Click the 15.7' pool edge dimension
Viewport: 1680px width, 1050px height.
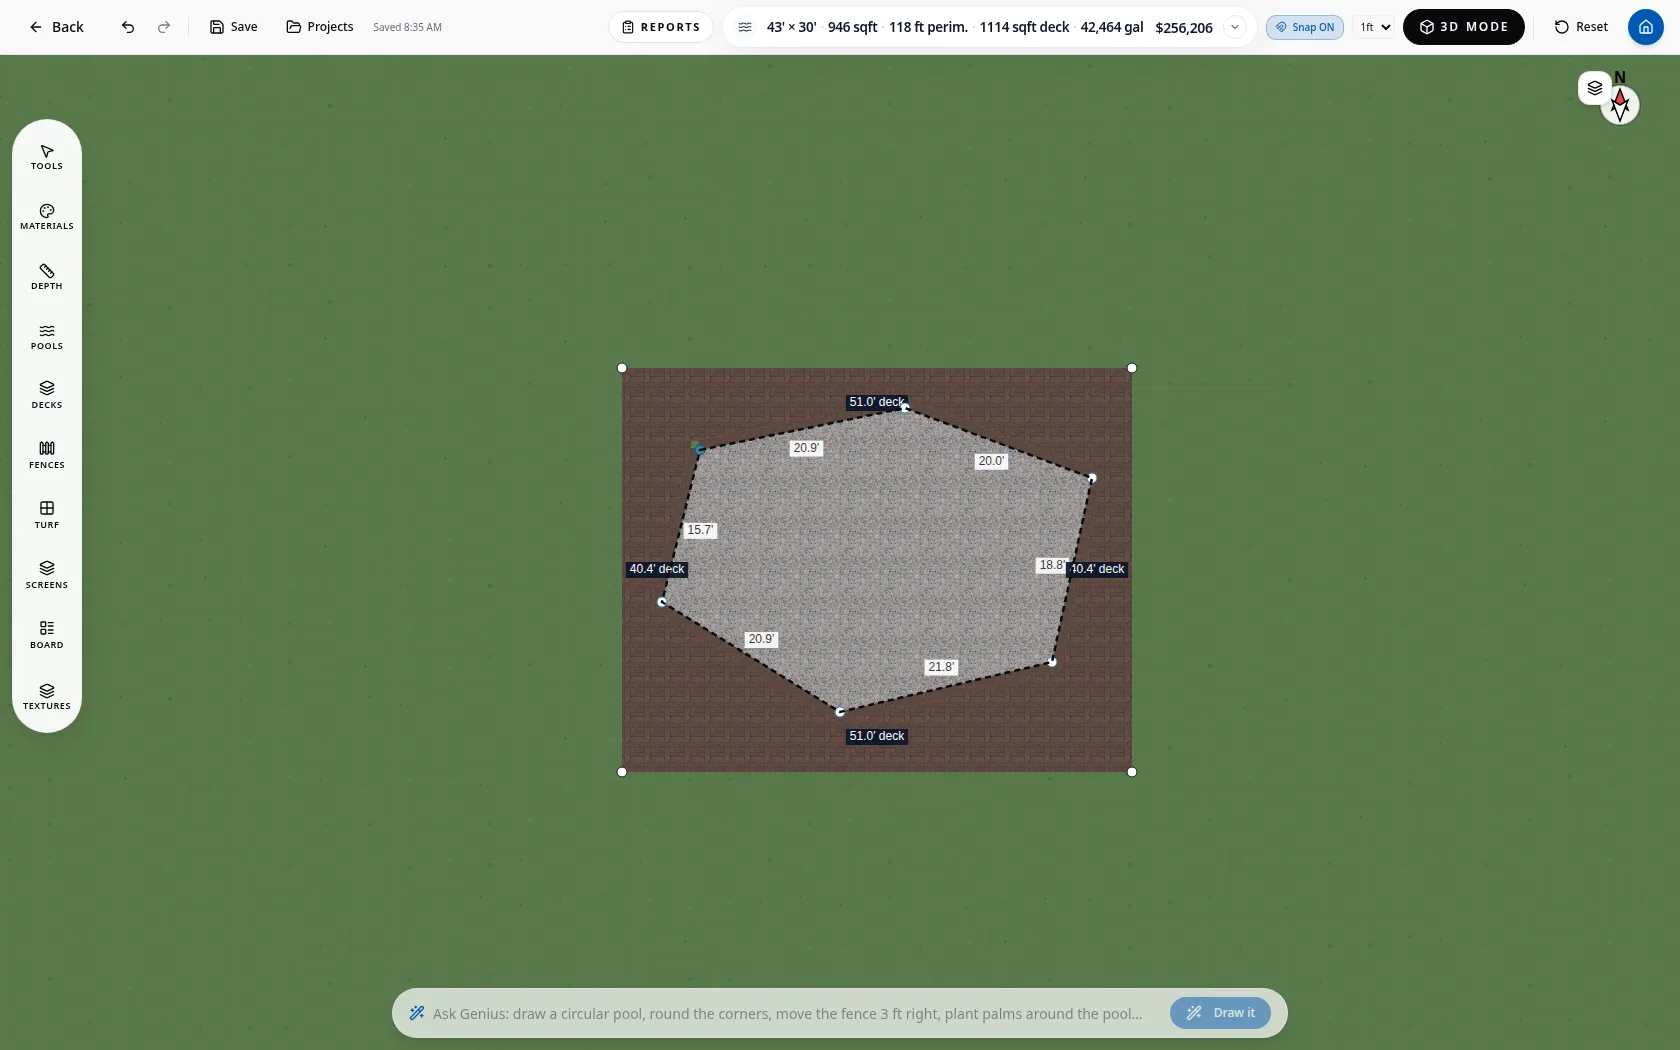[x=700, y=530]
